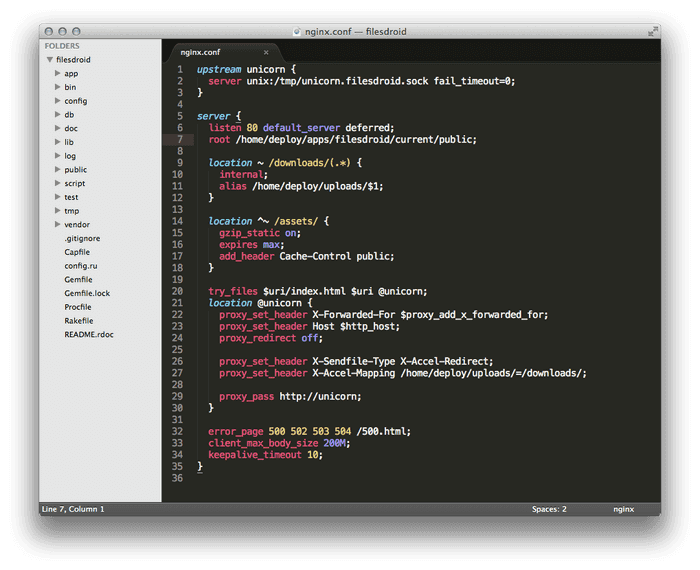Change indentation via Spaces: 2
This screenshot has height=570, width=700.
(x=549, y=509)
